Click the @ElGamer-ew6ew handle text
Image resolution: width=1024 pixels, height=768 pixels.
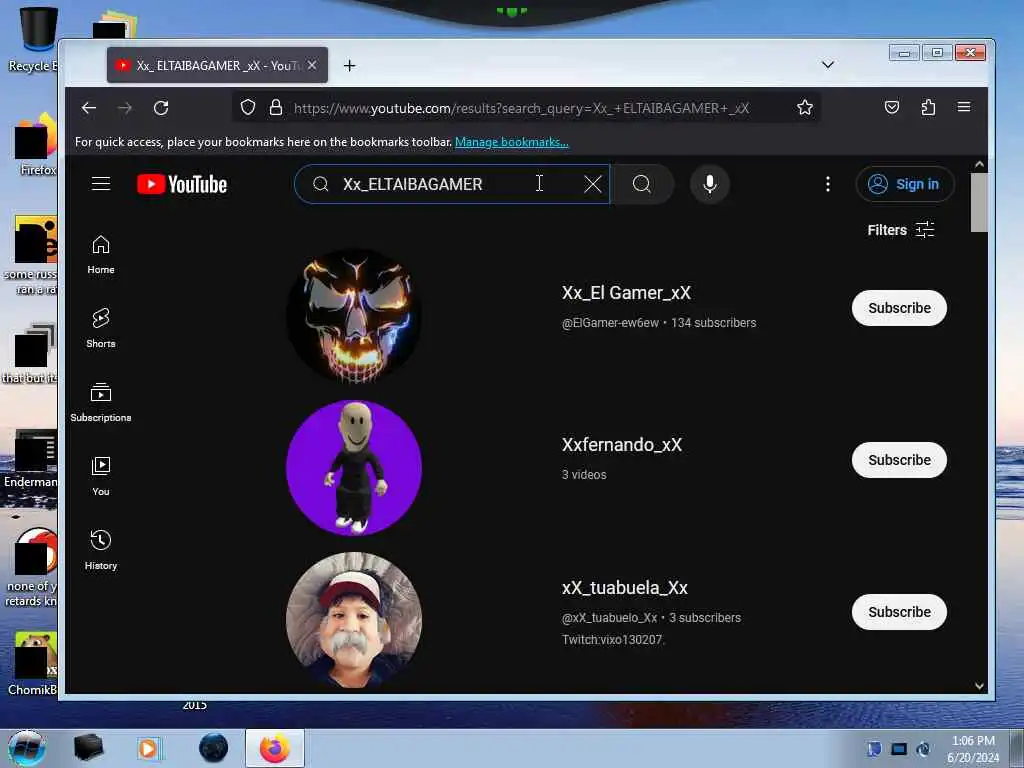tap(610, 323)
